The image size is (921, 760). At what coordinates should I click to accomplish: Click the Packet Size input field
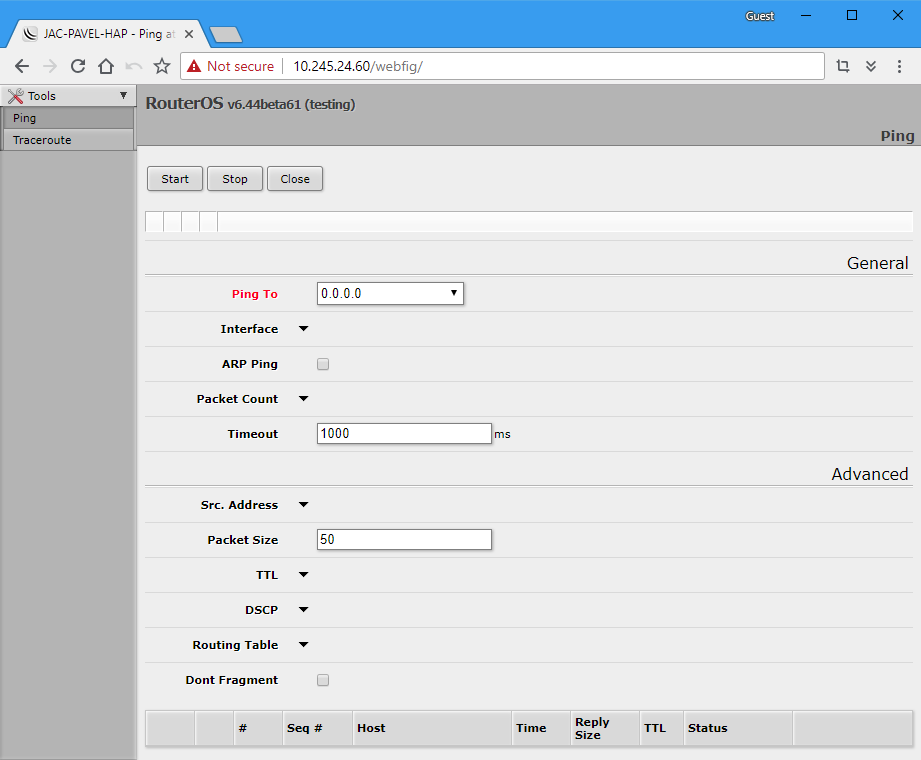pyautogui.click(x=404, y=539)
